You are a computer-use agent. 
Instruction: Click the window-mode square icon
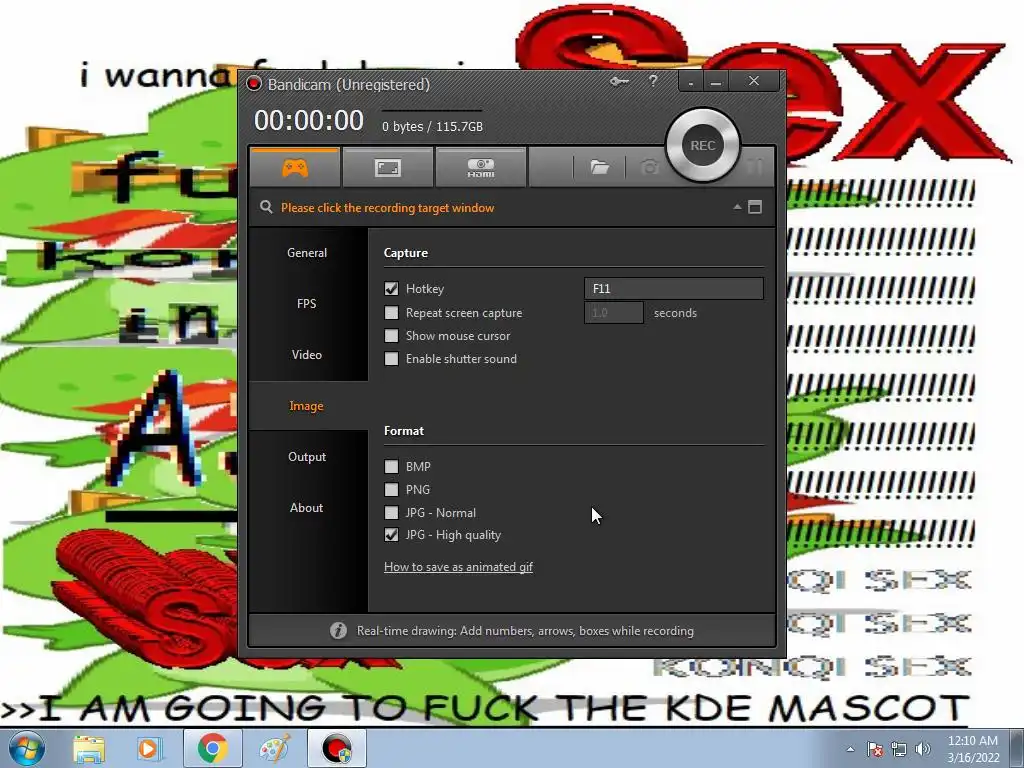[x=755, y=207]
